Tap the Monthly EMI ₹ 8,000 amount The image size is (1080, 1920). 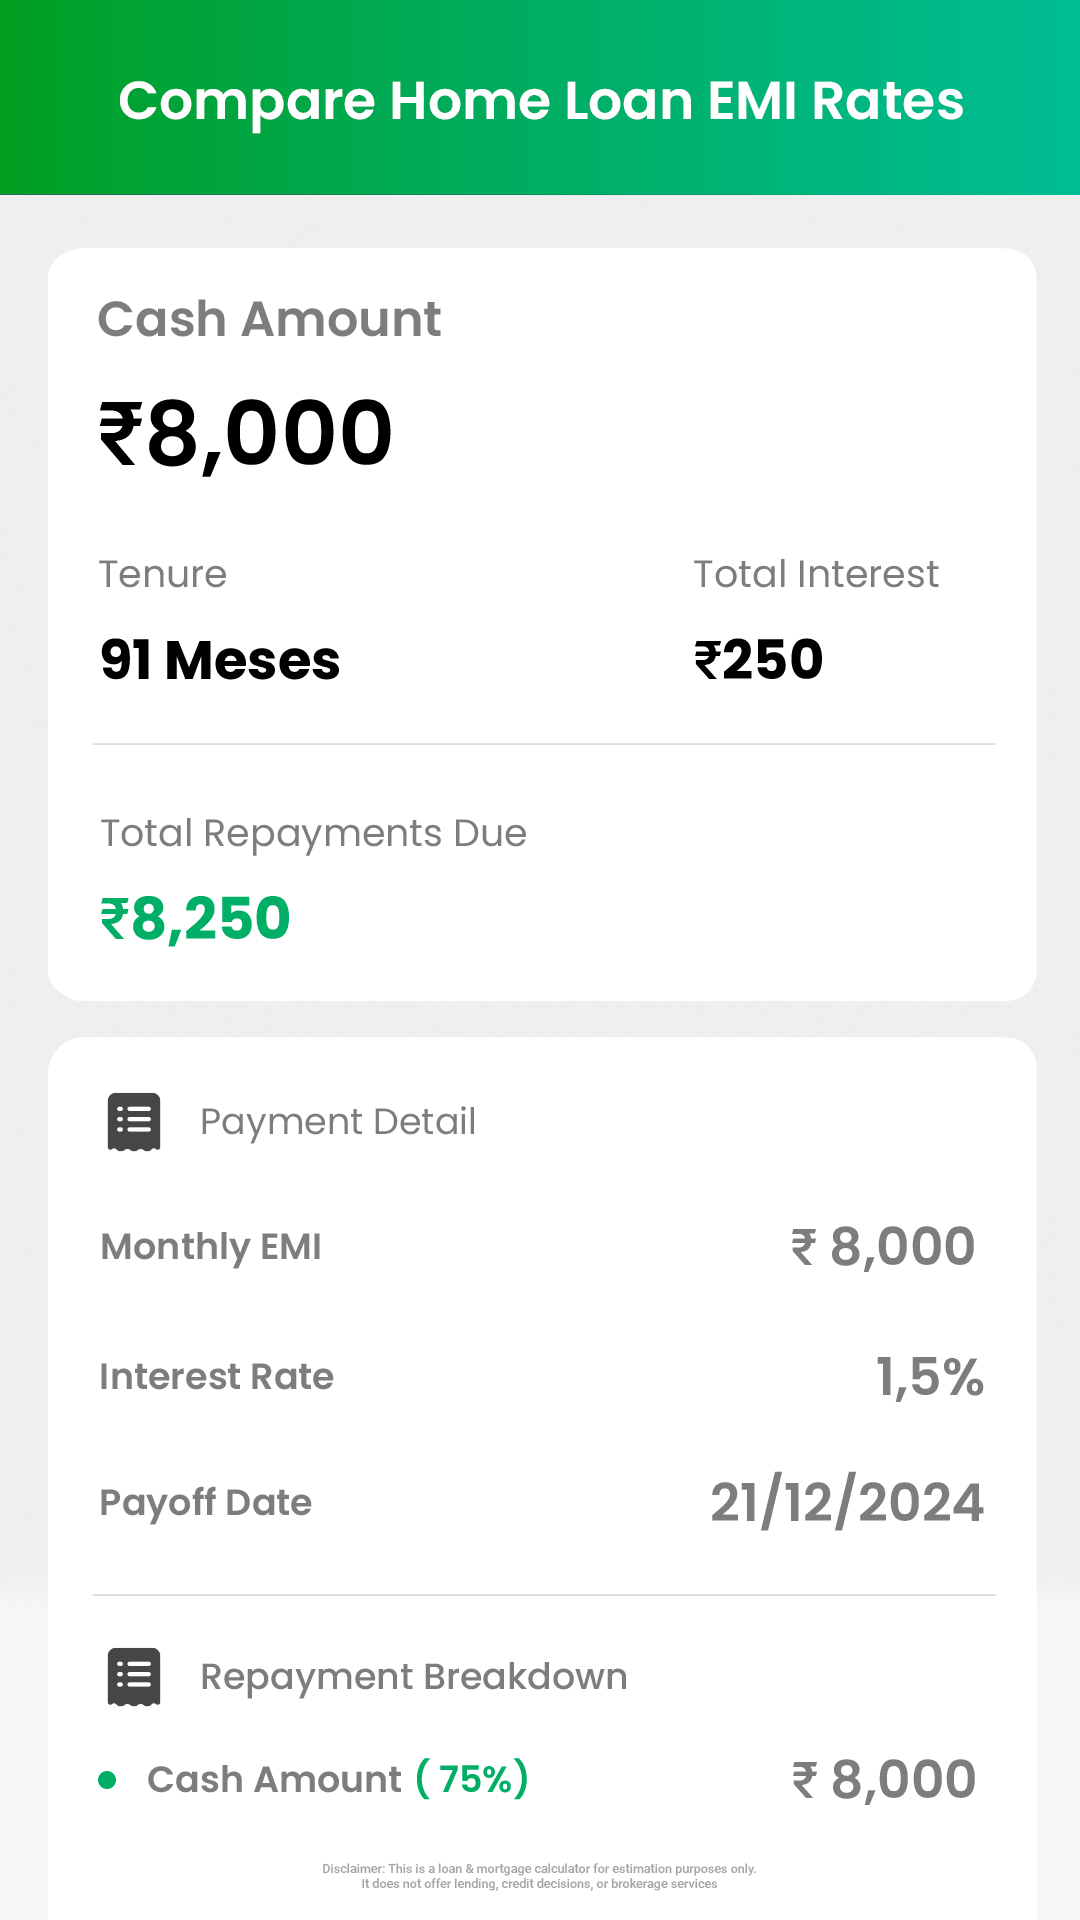883,1247
